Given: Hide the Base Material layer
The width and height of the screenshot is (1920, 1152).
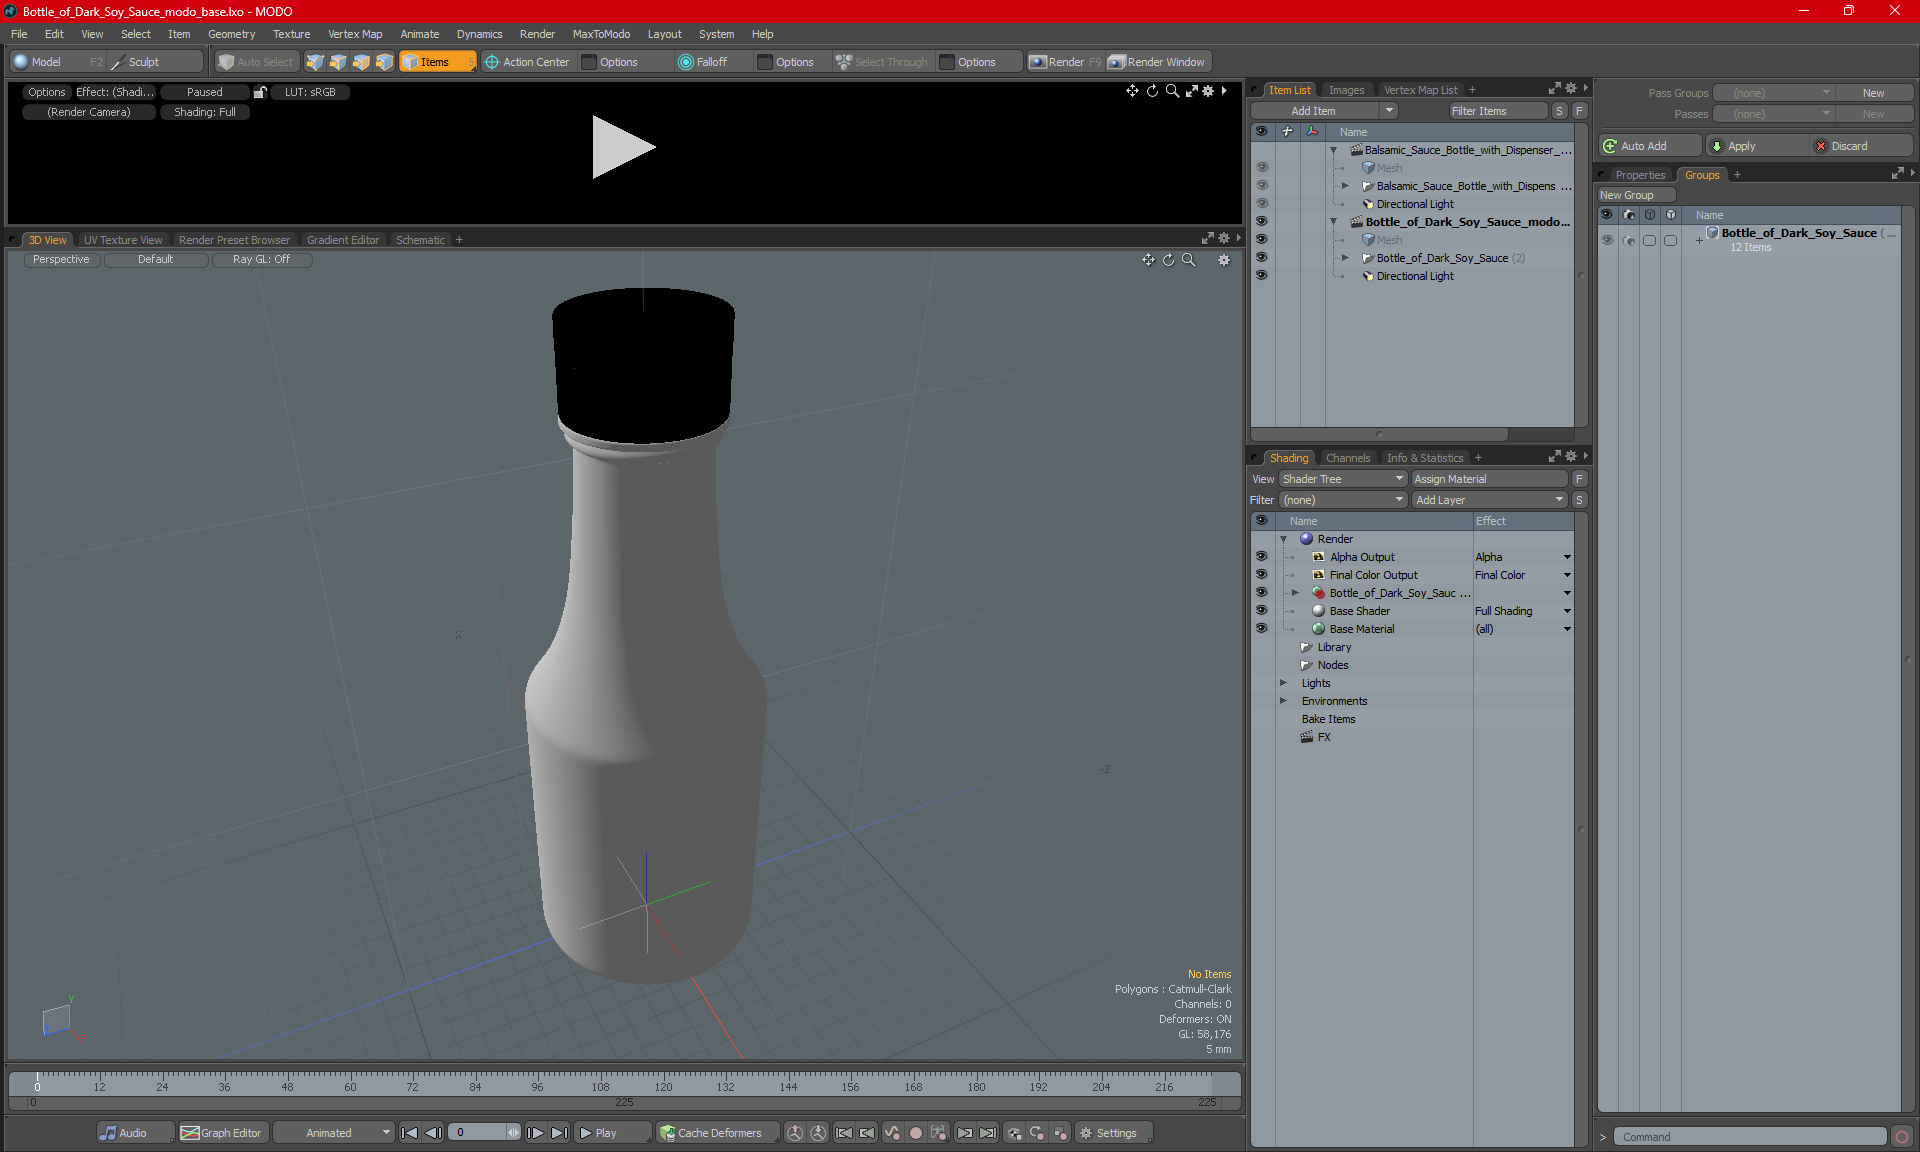Looking at the screenshot, I should click(x=1261, y=629).
